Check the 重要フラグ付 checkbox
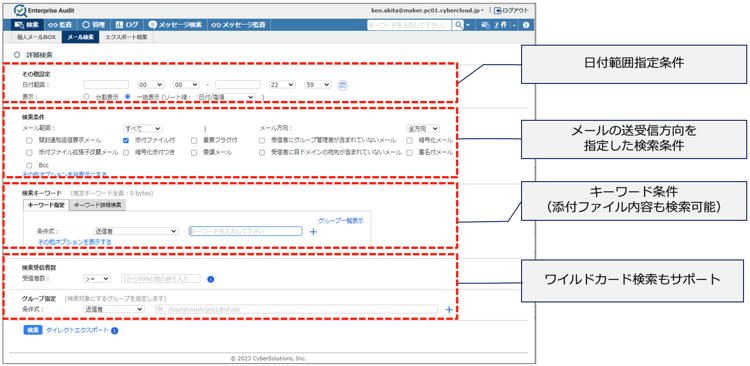Image resolution: width=750 pixels, height=366 pixels. [x=194, y=141]
